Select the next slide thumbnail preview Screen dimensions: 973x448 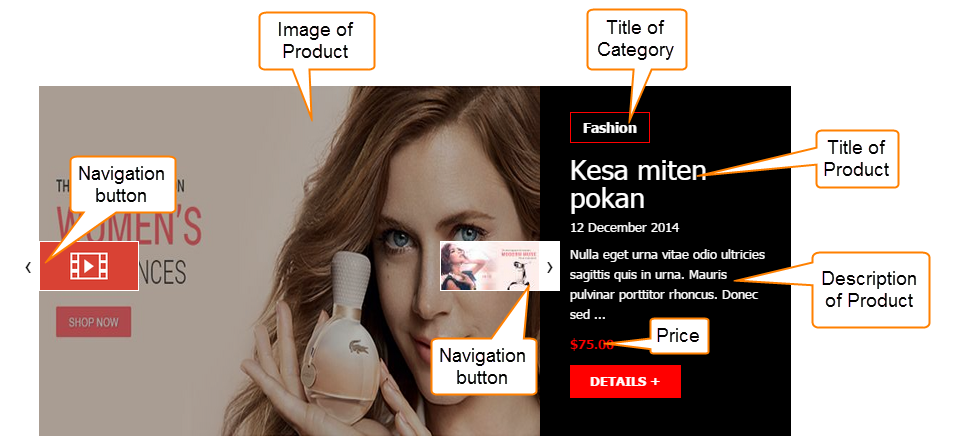490,266
